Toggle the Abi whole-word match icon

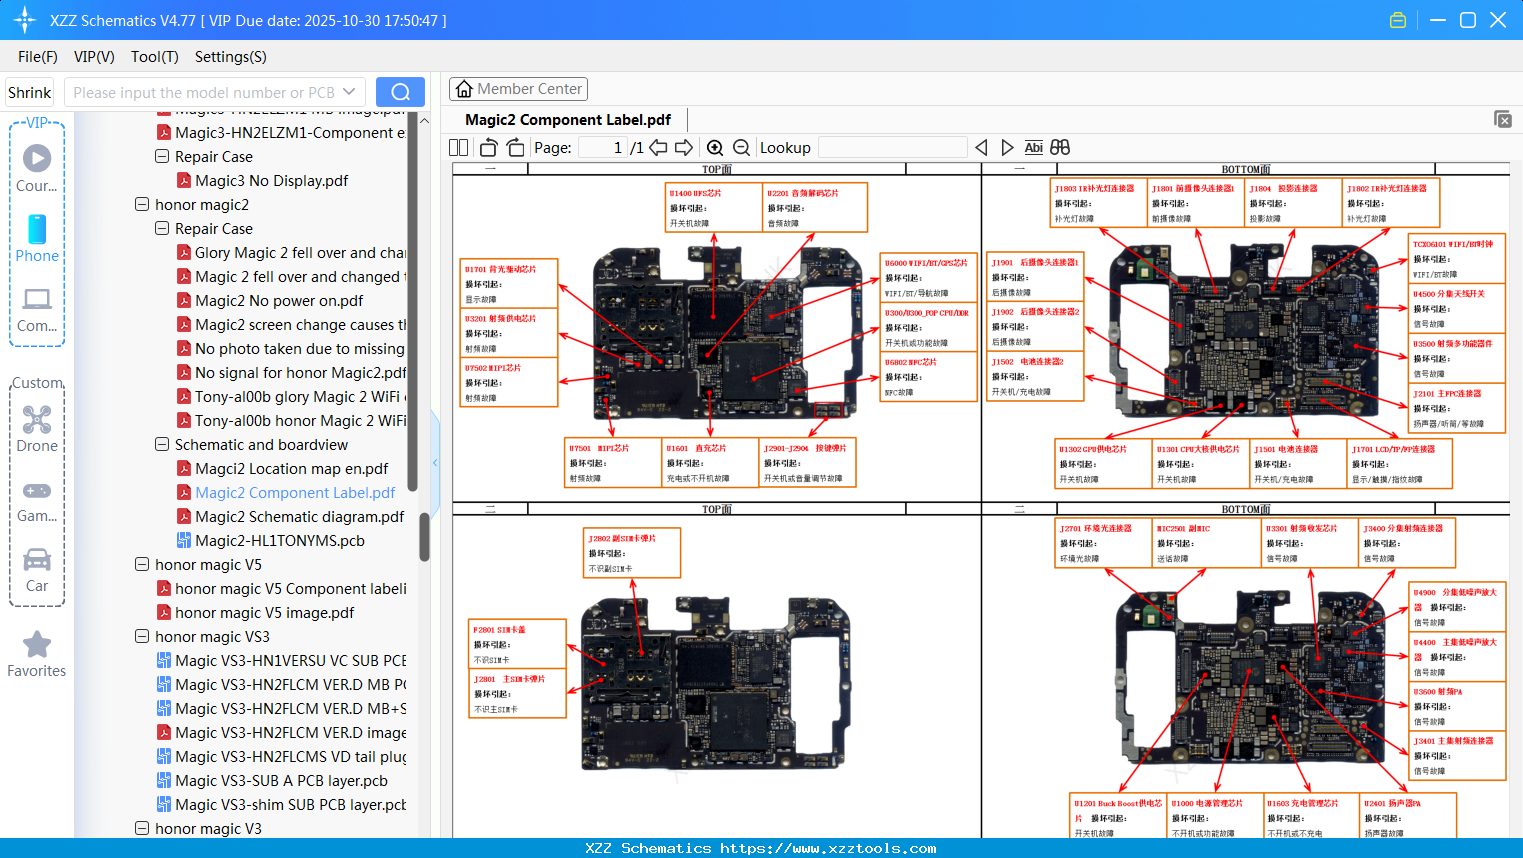[x=1033, y=147]
